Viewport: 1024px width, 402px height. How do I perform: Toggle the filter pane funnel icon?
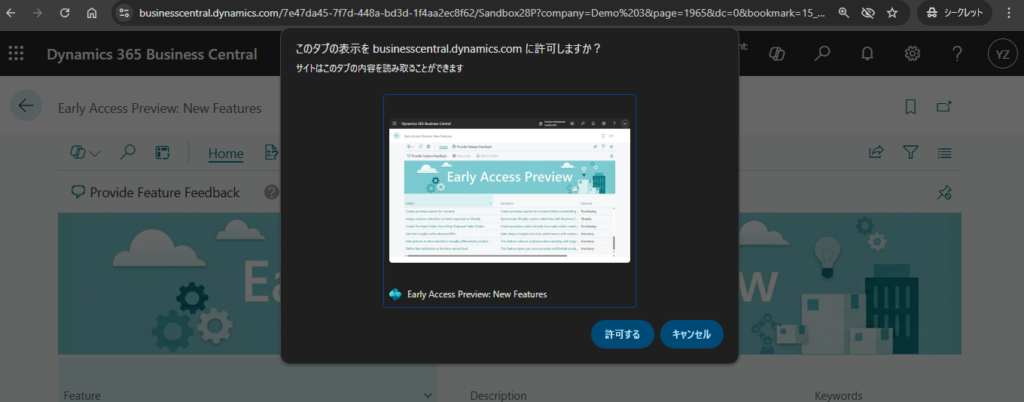tap(910, 153)
